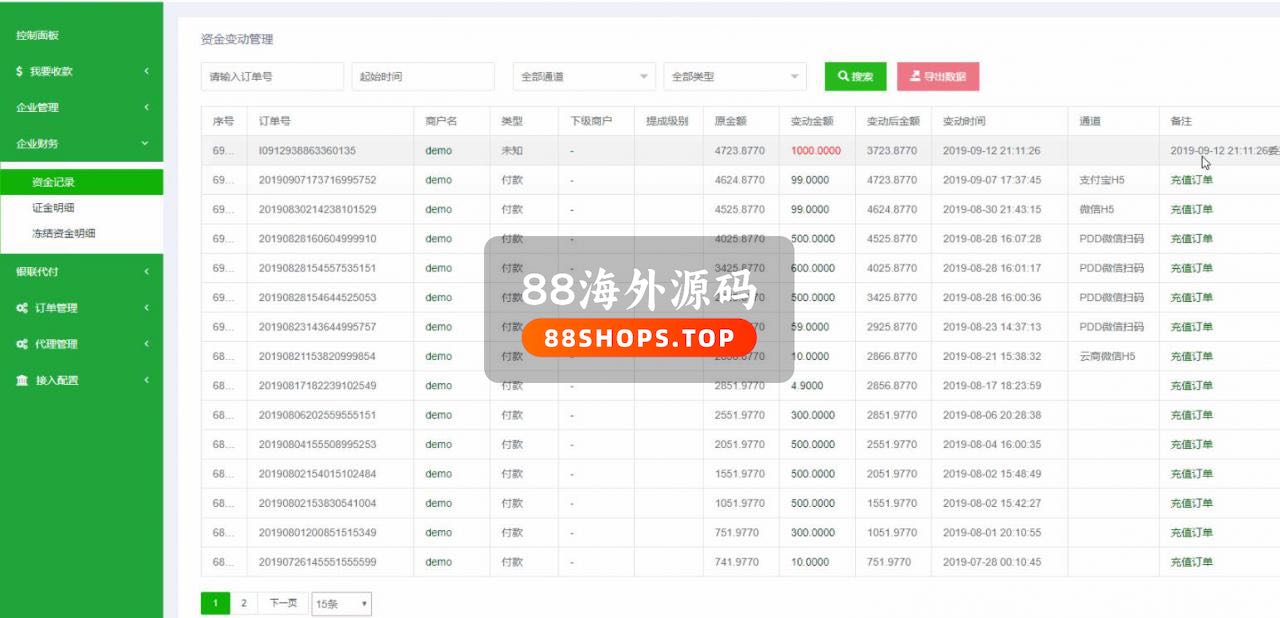
Task: Open the 全部类型 type dropdown
Action: 735,77
